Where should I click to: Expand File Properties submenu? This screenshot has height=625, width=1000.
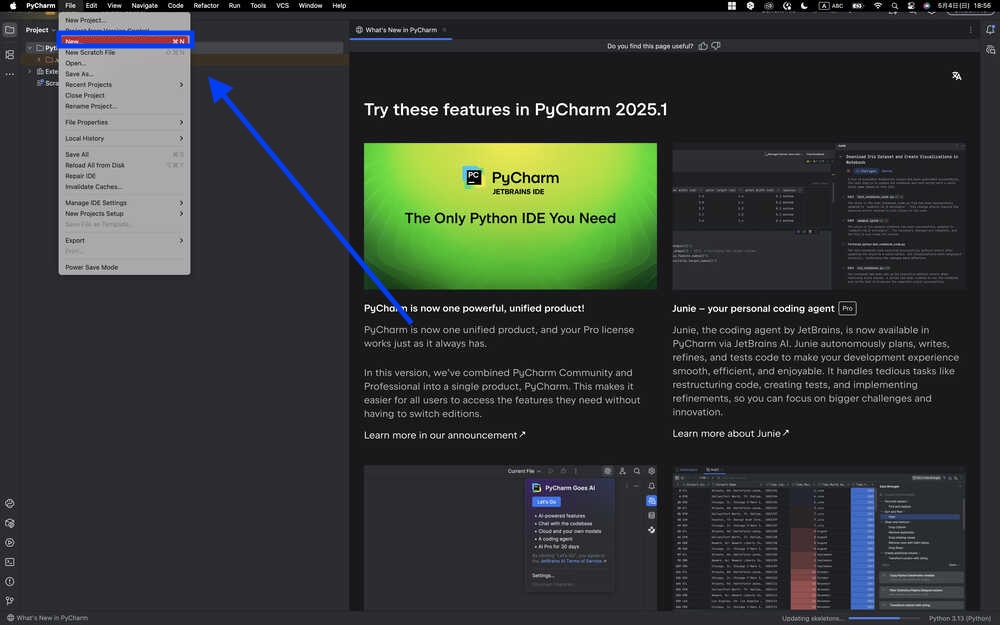click(x=124, y=122)
